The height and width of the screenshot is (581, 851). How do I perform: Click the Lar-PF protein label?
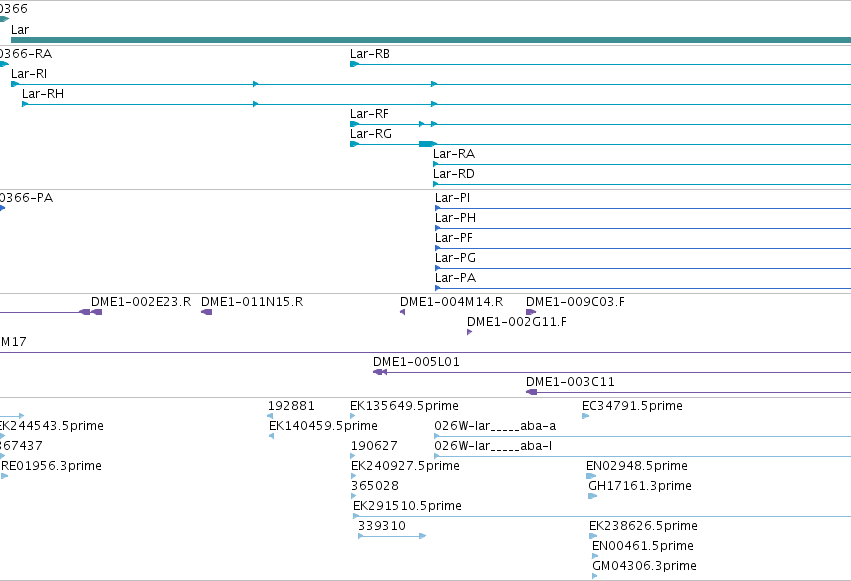[454, 238]
